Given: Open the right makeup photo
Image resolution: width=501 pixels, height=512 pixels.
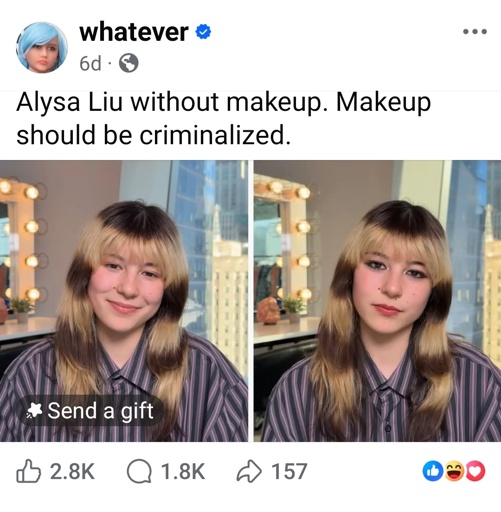Looking at the screenshot, I should click(377, 301).
